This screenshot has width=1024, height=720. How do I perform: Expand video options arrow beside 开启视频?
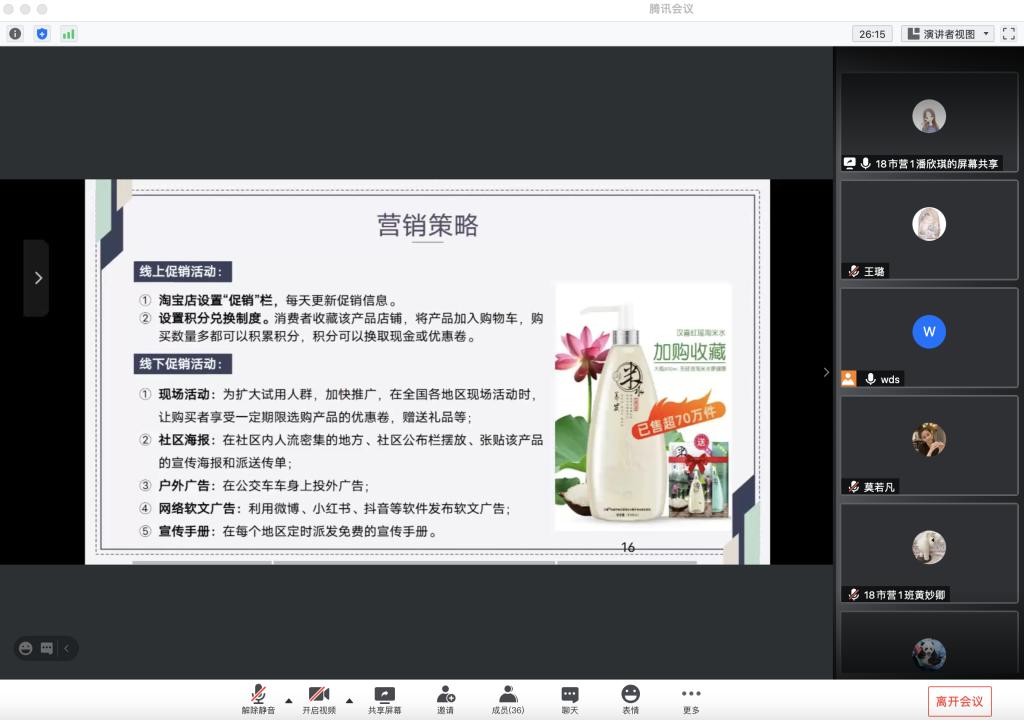pos(349,700)
